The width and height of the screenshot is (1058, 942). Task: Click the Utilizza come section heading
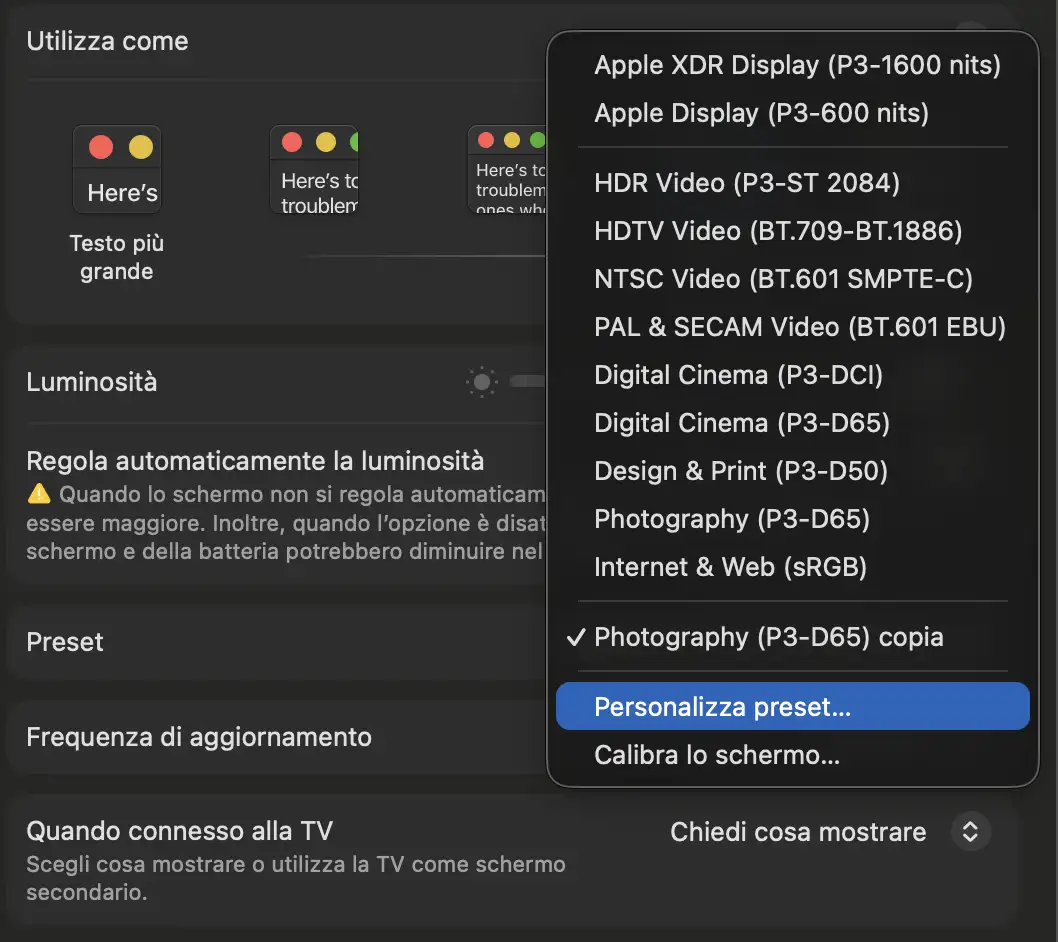(107, 41)
